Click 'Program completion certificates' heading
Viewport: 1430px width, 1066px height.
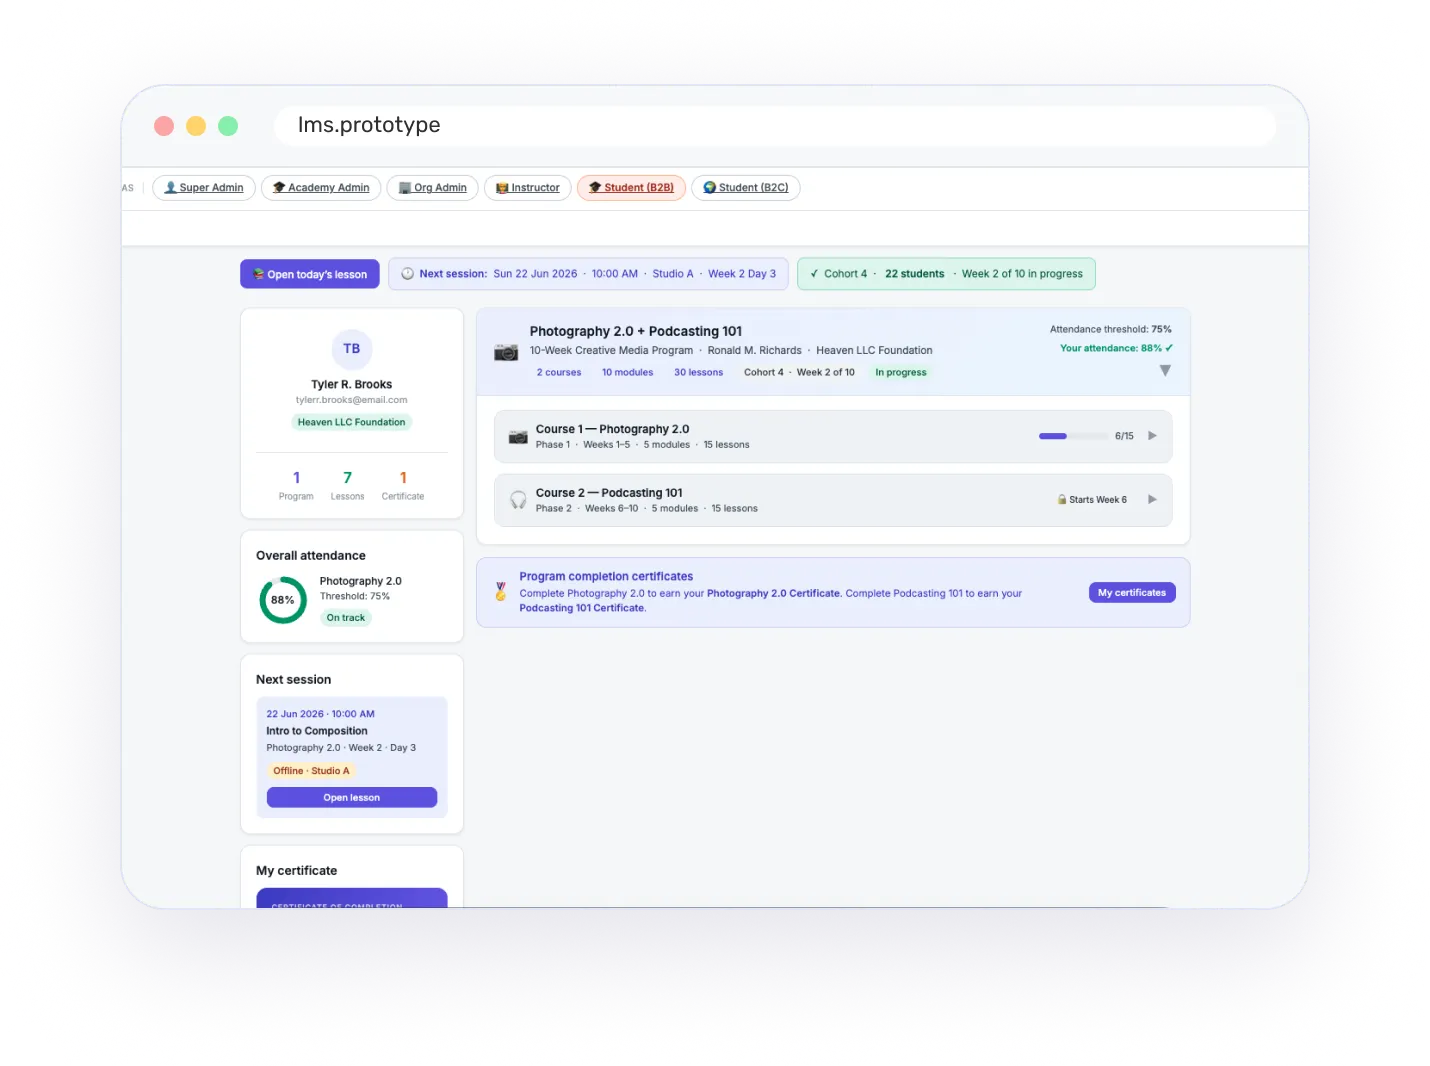606,577
